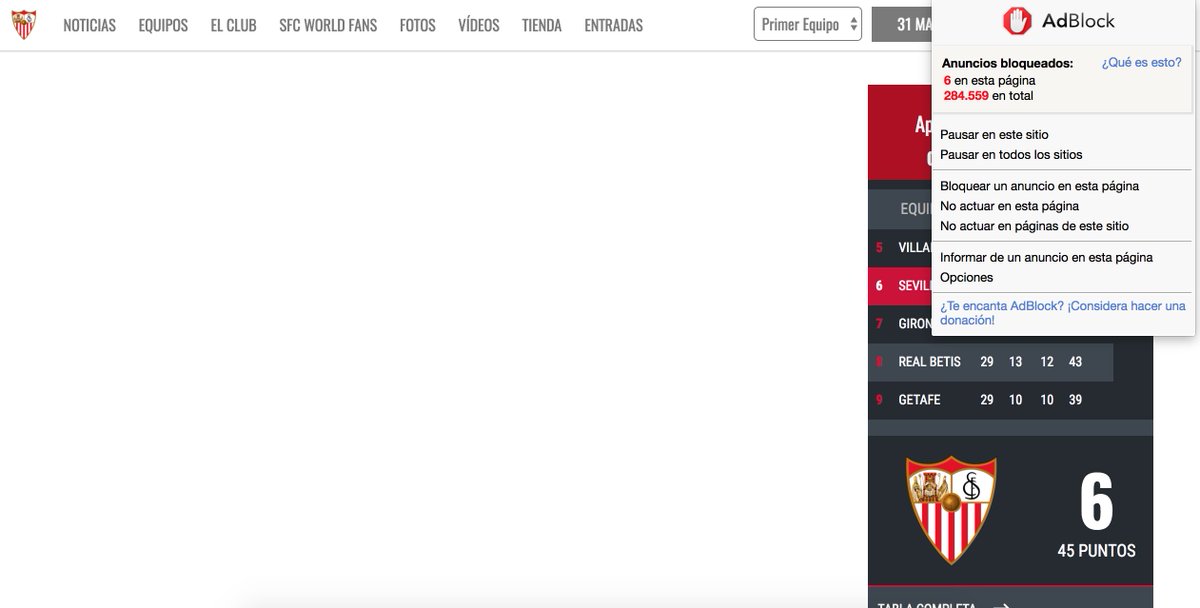
Task: Click Getafe points value 39
Action: coord(1076,400)
